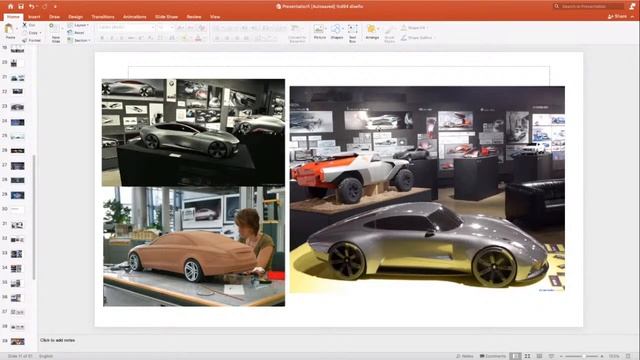
Task: Click the English language status text
Action: click(x=46, y=356)
